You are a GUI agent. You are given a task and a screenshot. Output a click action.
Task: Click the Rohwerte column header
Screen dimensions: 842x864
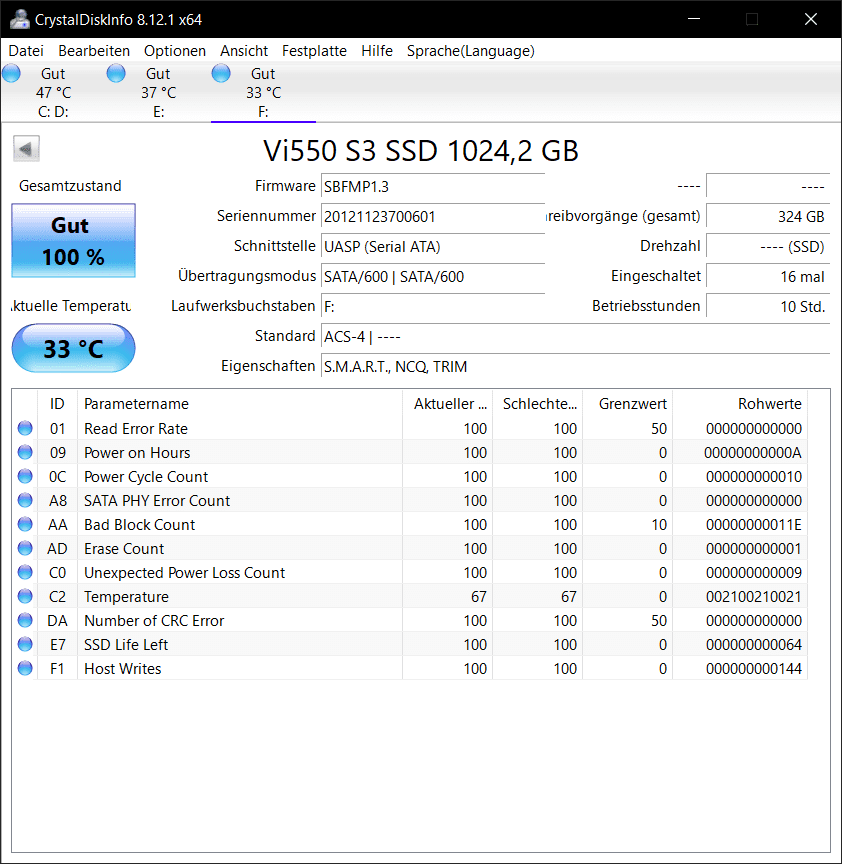coord(740,404)
